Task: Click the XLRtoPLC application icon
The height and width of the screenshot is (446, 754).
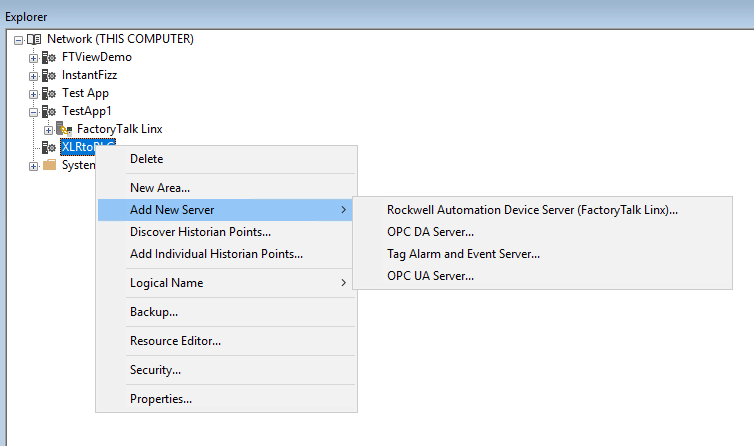Action: tap(49, 147)
